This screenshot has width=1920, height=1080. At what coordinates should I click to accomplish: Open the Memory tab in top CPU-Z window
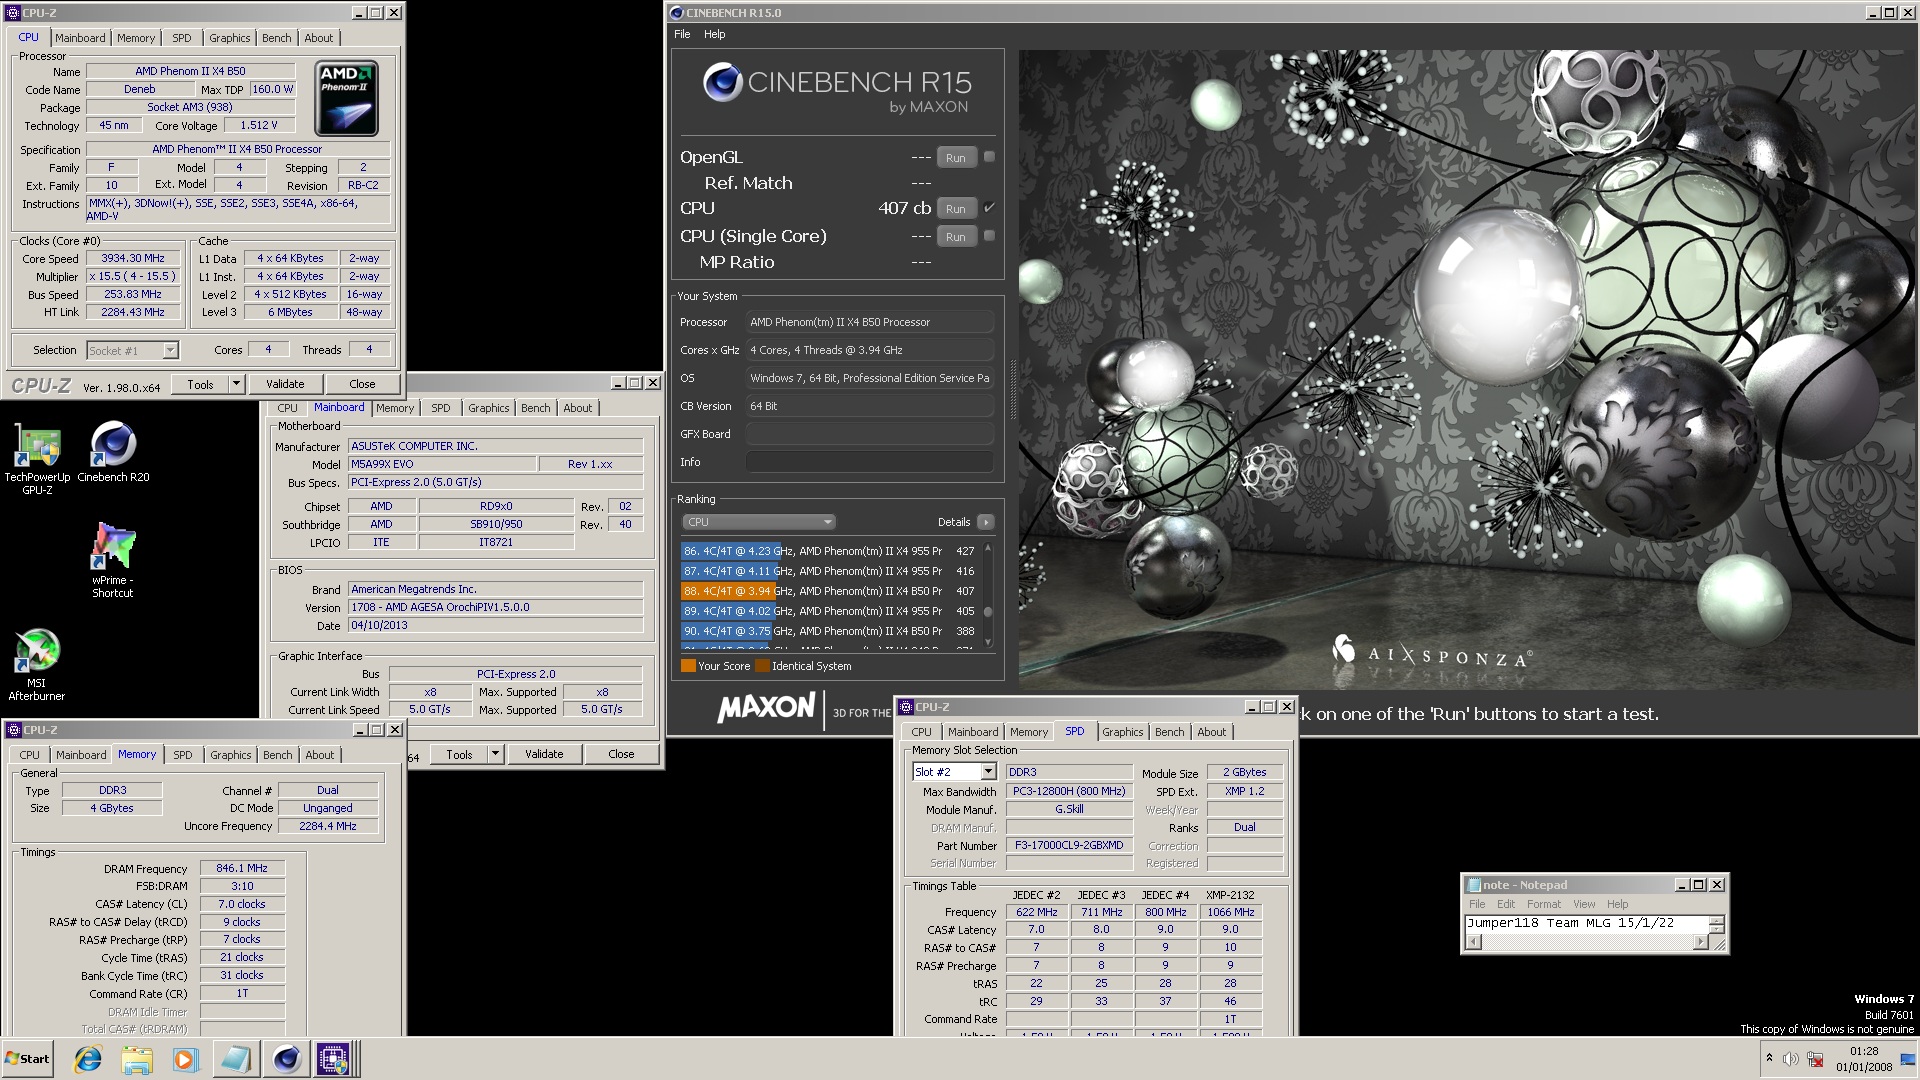click(135, 38)
